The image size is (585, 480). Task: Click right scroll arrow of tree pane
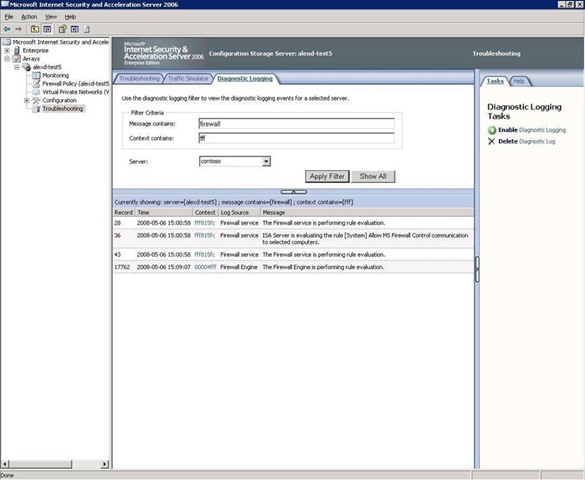pyautogui.click(x=105, y=464)
